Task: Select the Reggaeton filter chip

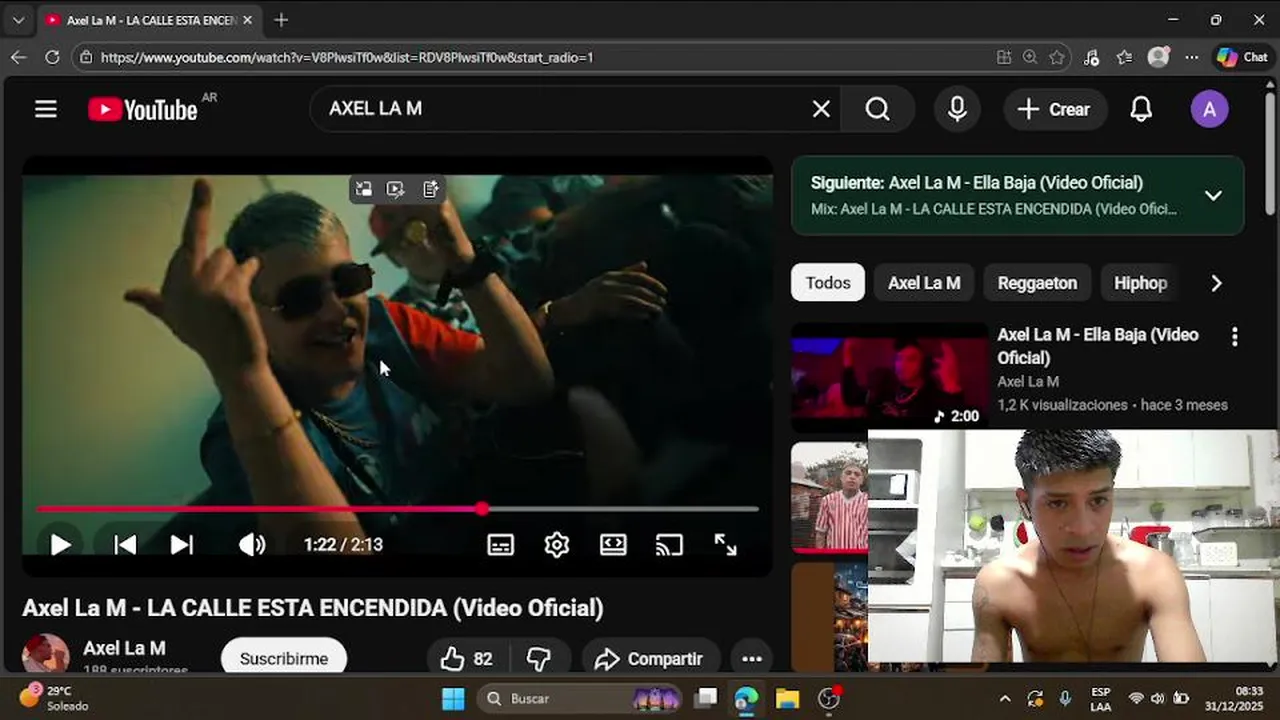Action: pyautogui.click(x=1037, y=283)
